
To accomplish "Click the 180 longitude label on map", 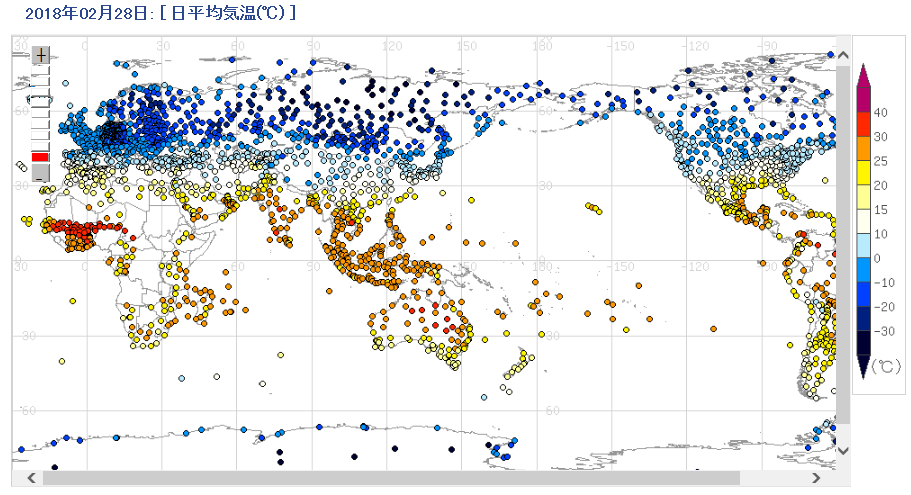I will [543, 45].
